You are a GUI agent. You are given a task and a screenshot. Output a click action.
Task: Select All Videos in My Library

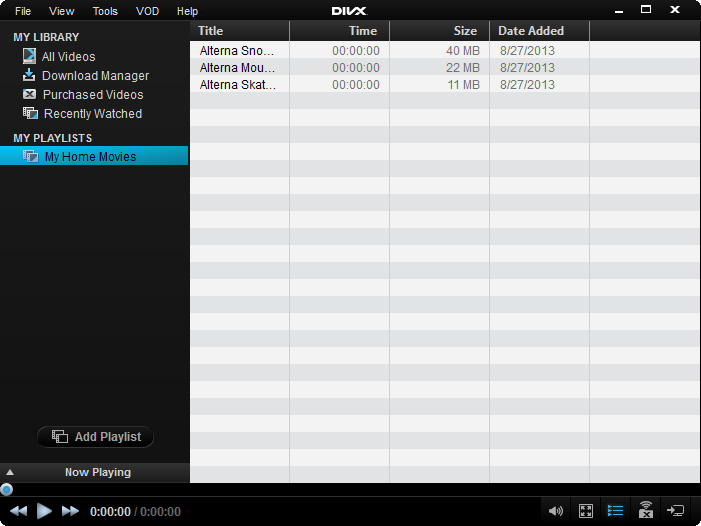(68, 57)
